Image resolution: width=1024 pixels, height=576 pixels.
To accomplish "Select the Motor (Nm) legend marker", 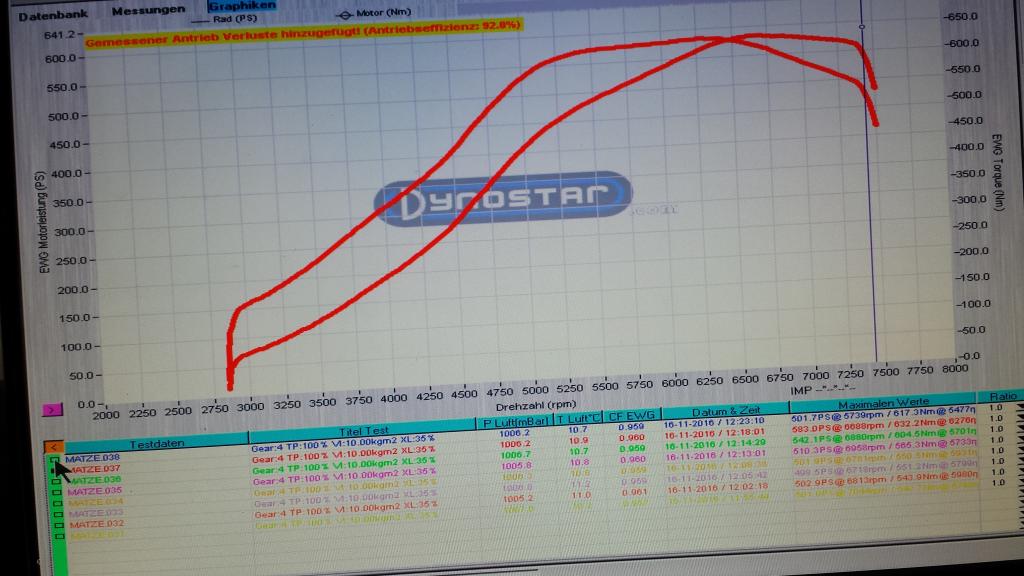I will point(345,15).
